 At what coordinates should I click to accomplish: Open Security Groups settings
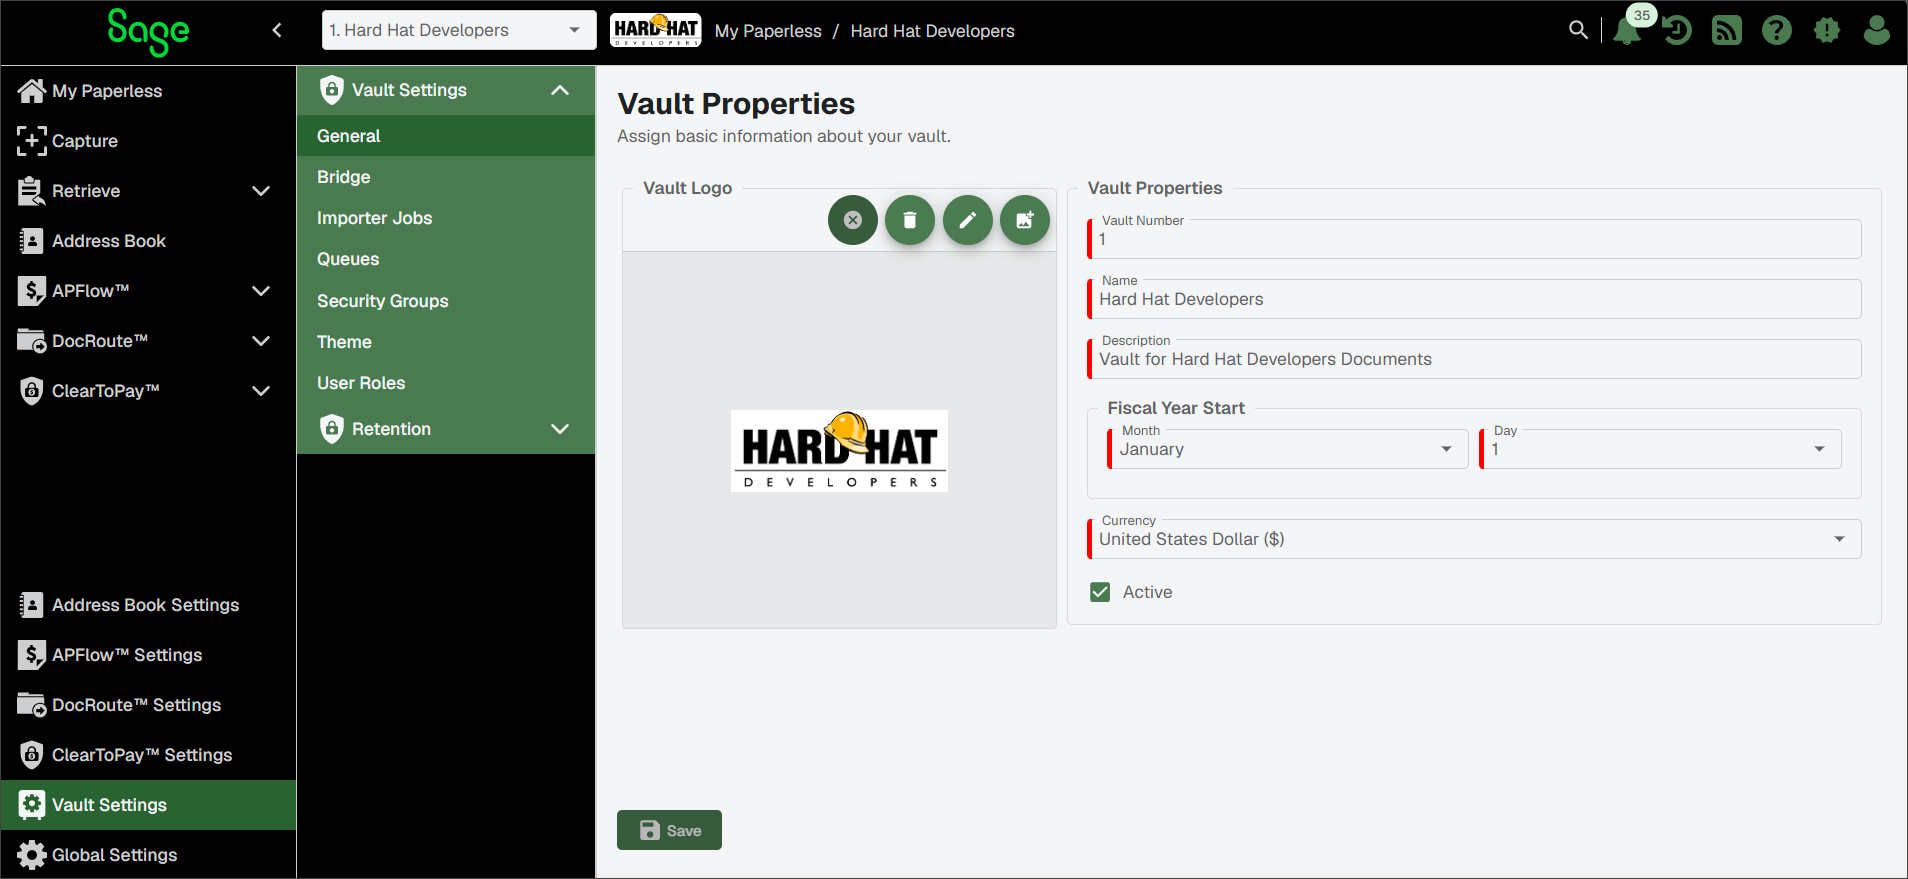coord(446,301)
